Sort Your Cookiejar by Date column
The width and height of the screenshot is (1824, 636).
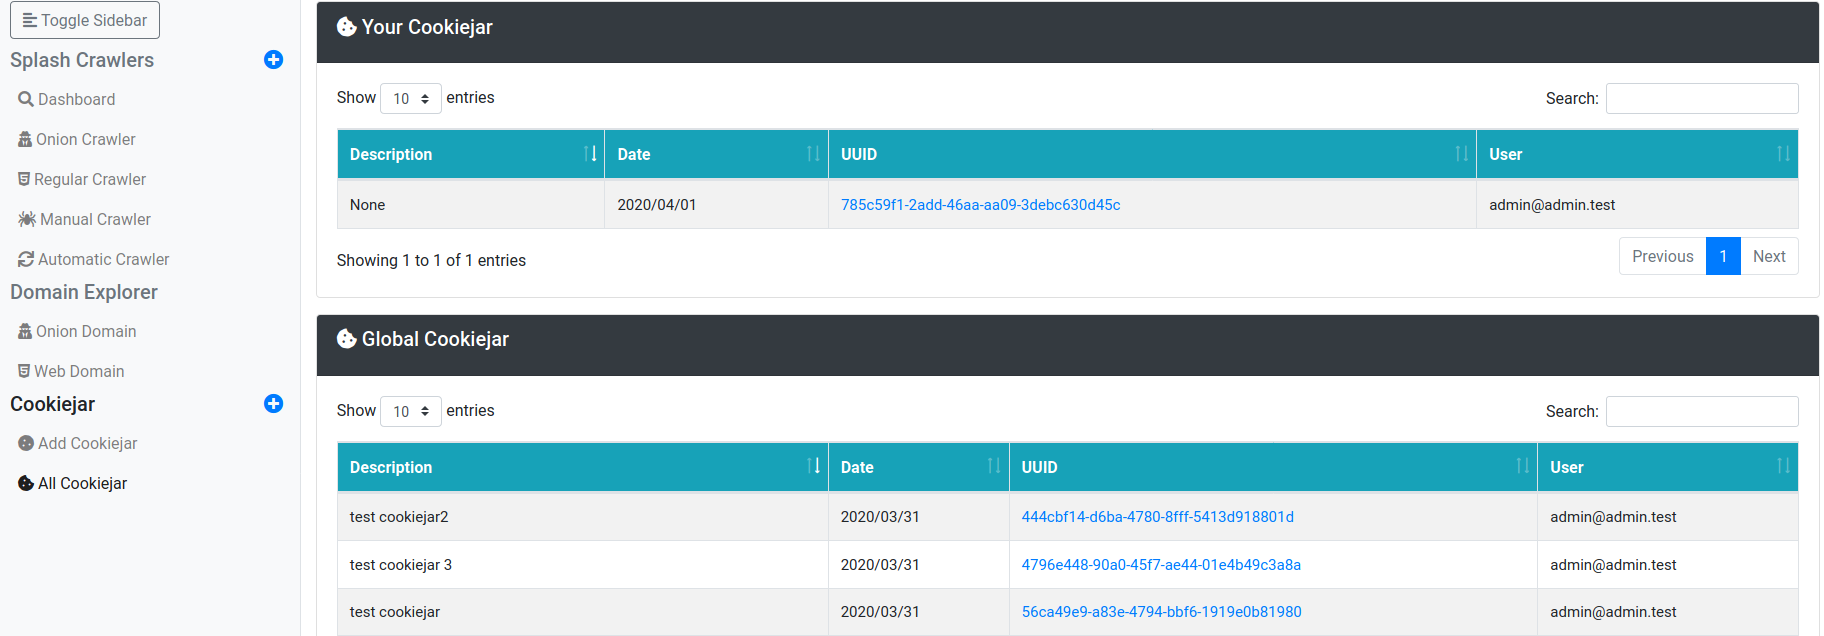[x=715, y=154]
